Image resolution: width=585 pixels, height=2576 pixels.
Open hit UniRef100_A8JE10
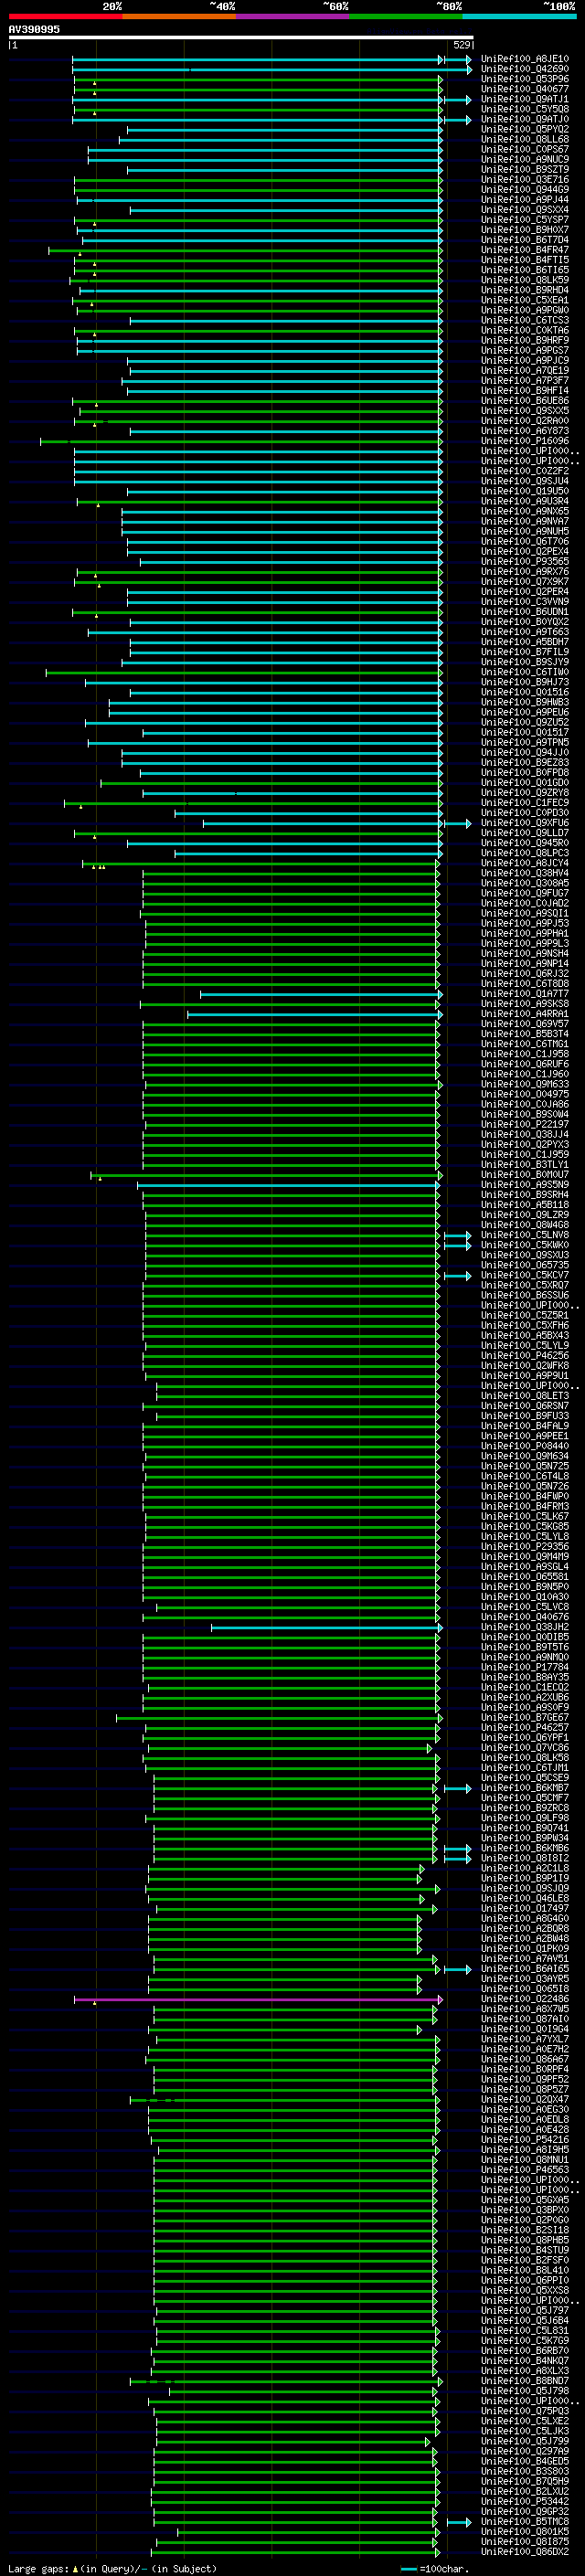(525, 59)
